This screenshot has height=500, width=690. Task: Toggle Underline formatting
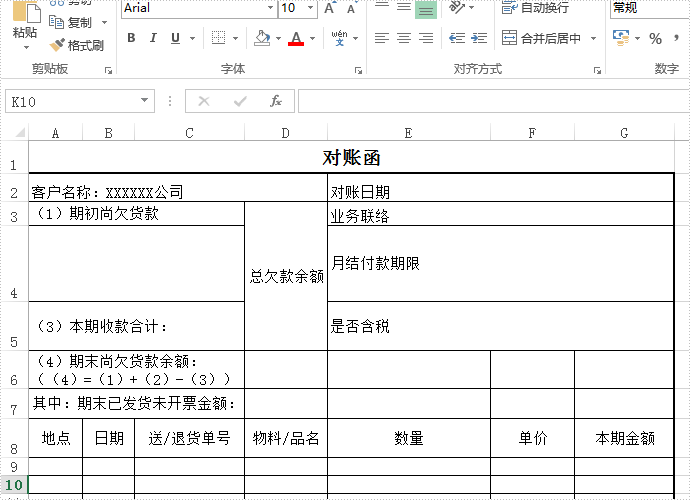pos(175,38)
